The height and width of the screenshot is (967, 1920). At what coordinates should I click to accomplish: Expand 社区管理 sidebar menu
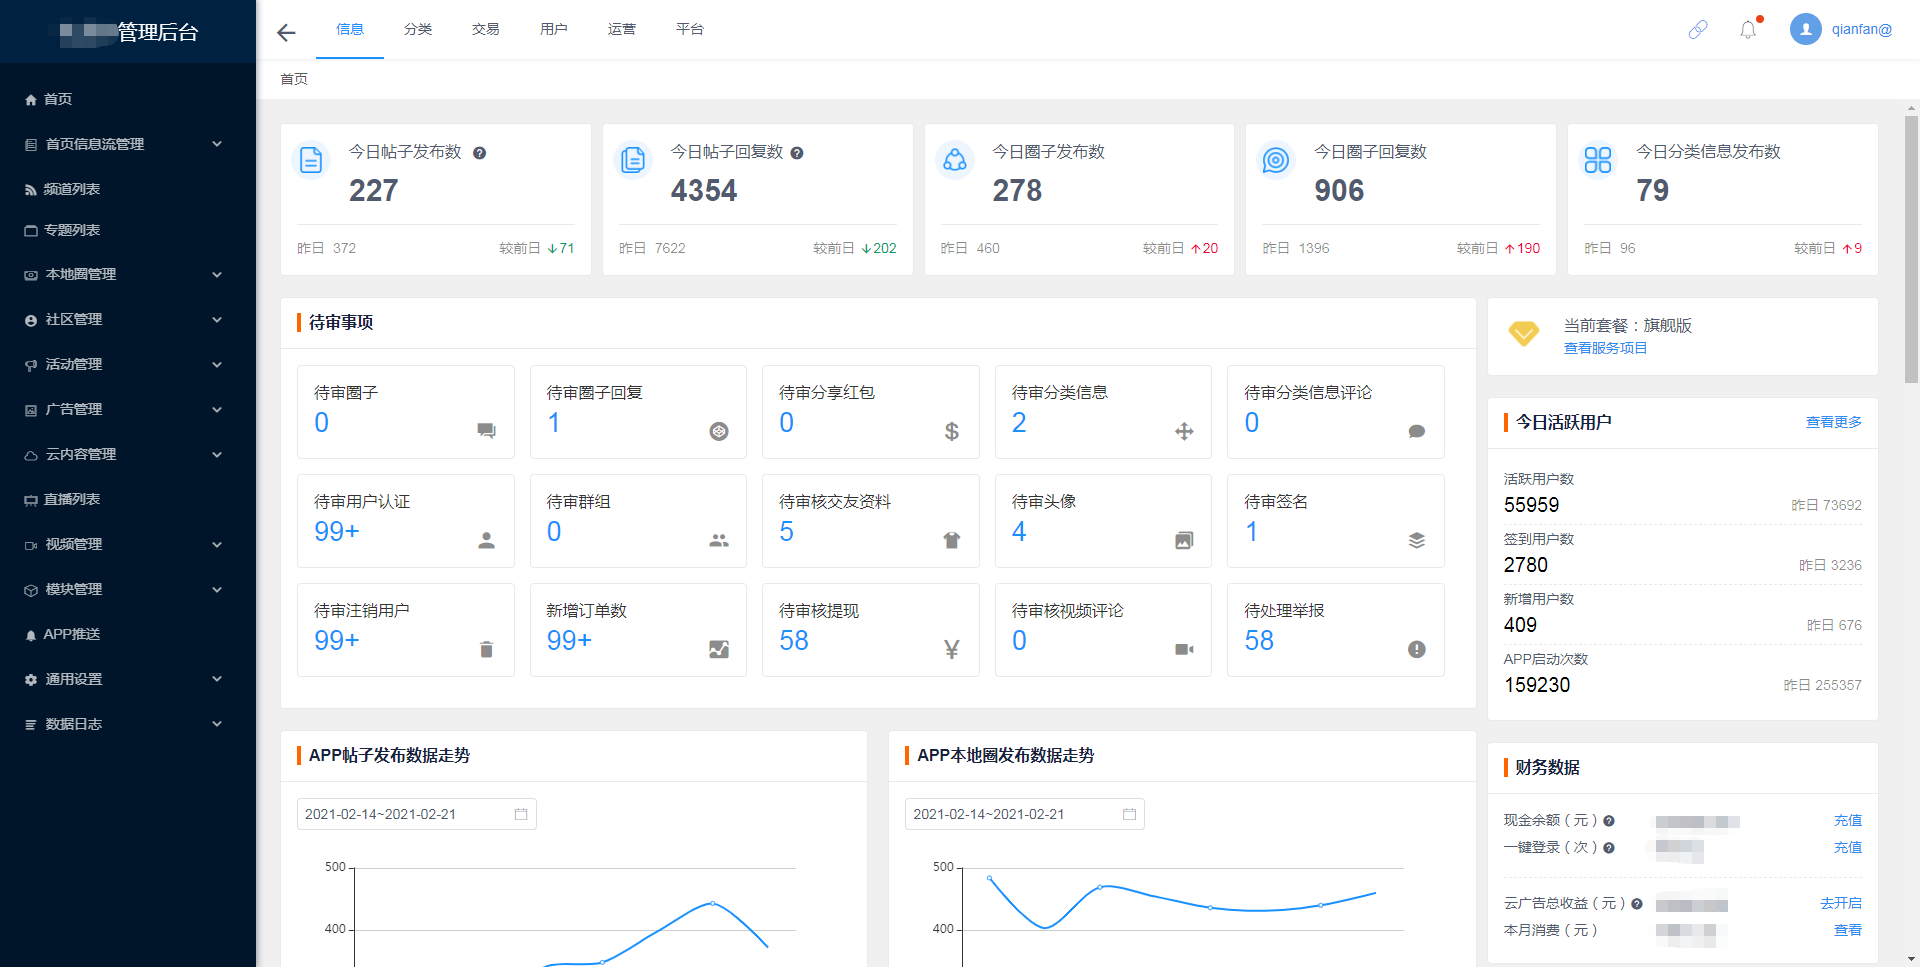[x=128, y=319]
